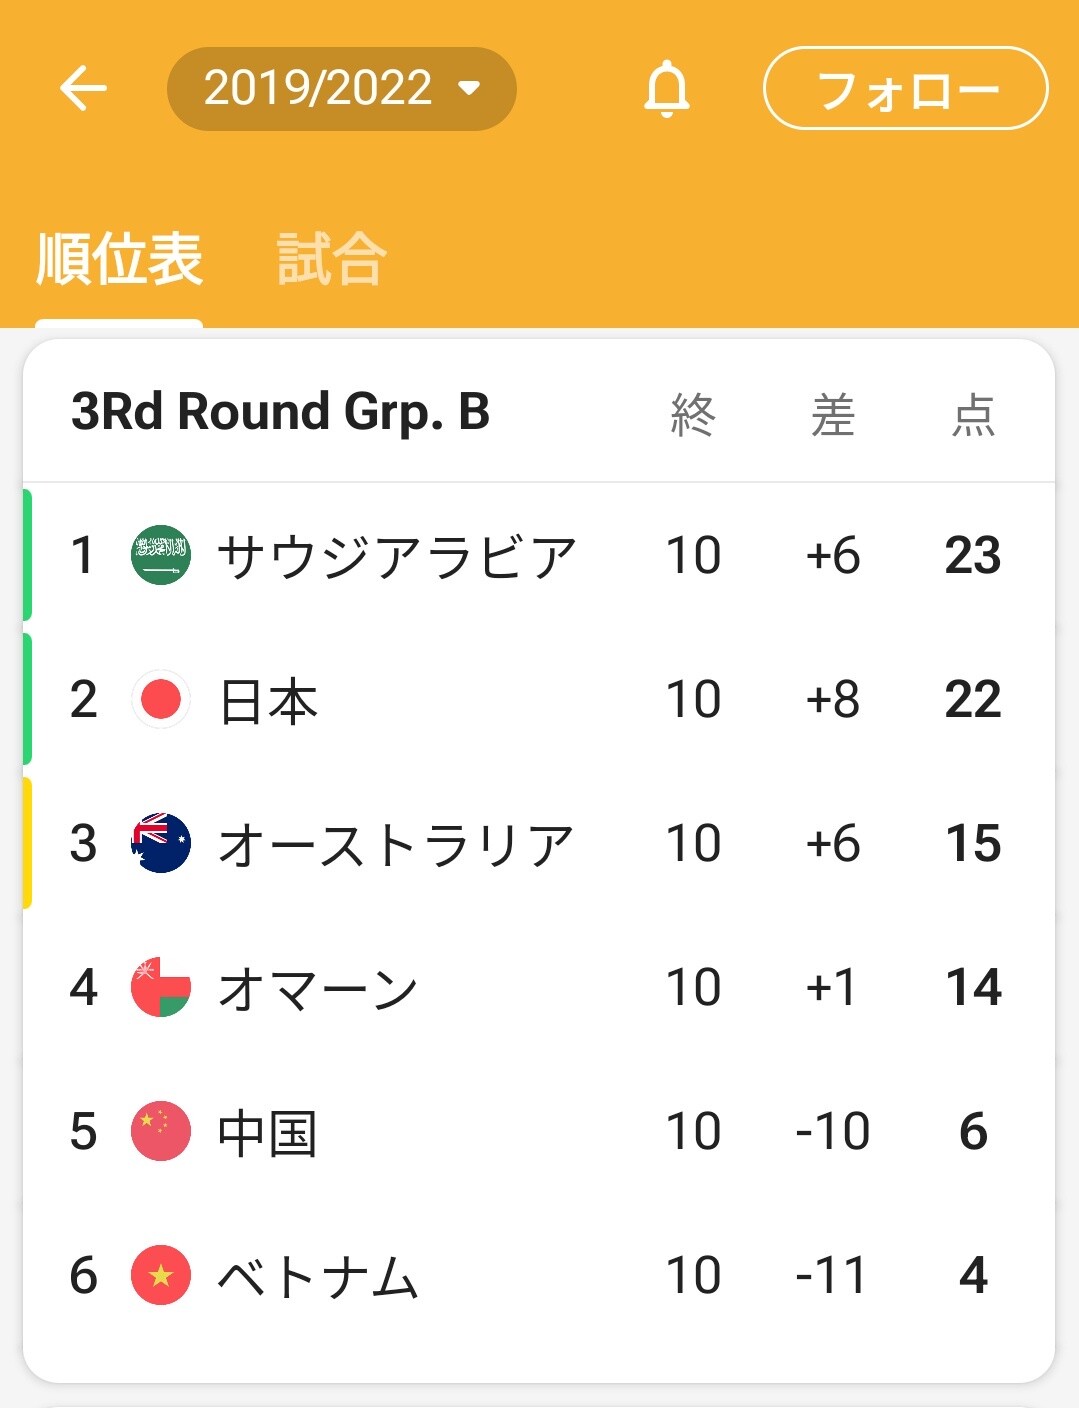Open the サウジアラビア team name
The height and width of the screenshot is (1408, 1079).
pos(397,556)
